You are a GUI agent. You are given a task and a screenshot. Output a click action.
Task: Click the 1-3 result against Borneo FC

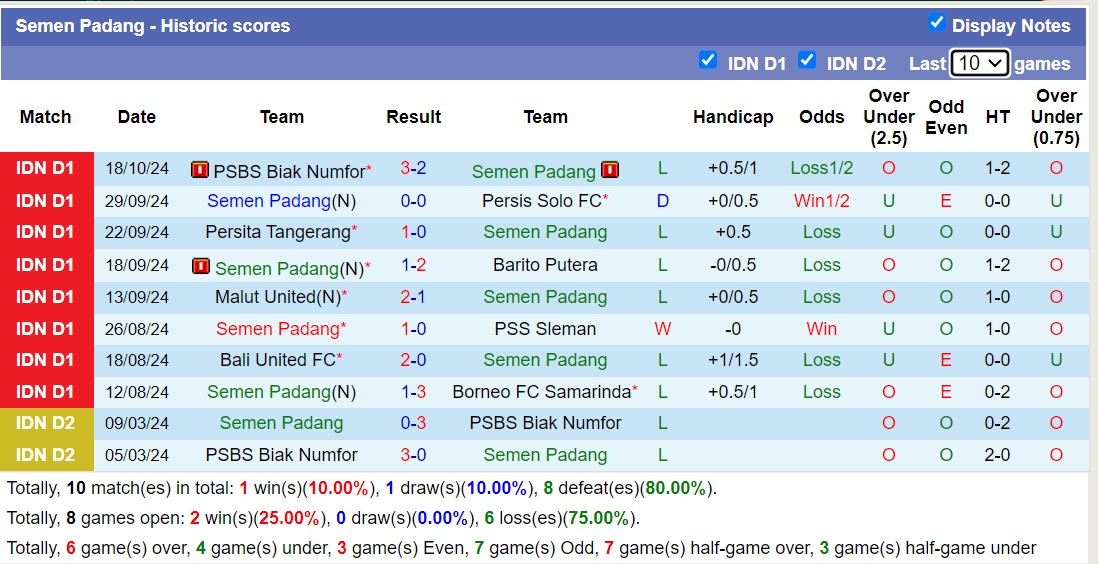point(414,392)
